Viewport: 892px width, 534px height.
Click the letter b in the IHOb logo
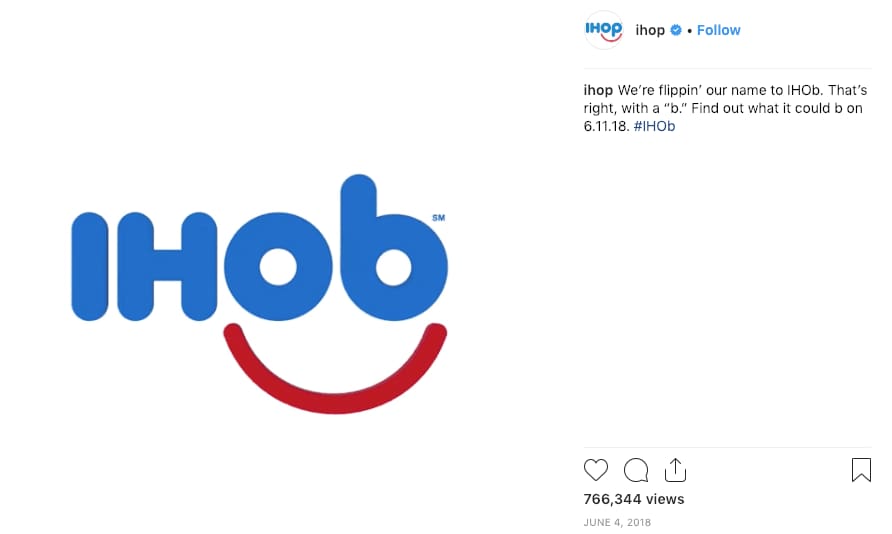394,247
